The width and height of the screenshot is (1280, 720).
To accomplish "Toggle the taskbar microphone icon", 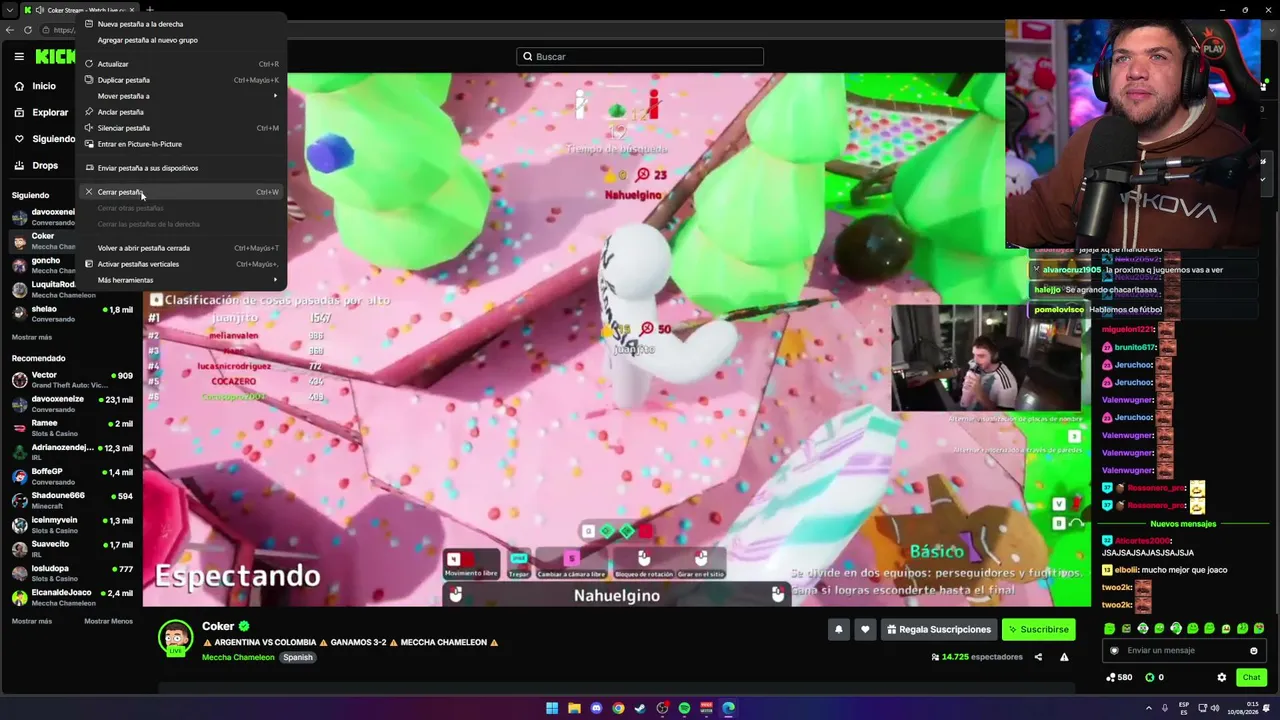I will click(1164, 708).
